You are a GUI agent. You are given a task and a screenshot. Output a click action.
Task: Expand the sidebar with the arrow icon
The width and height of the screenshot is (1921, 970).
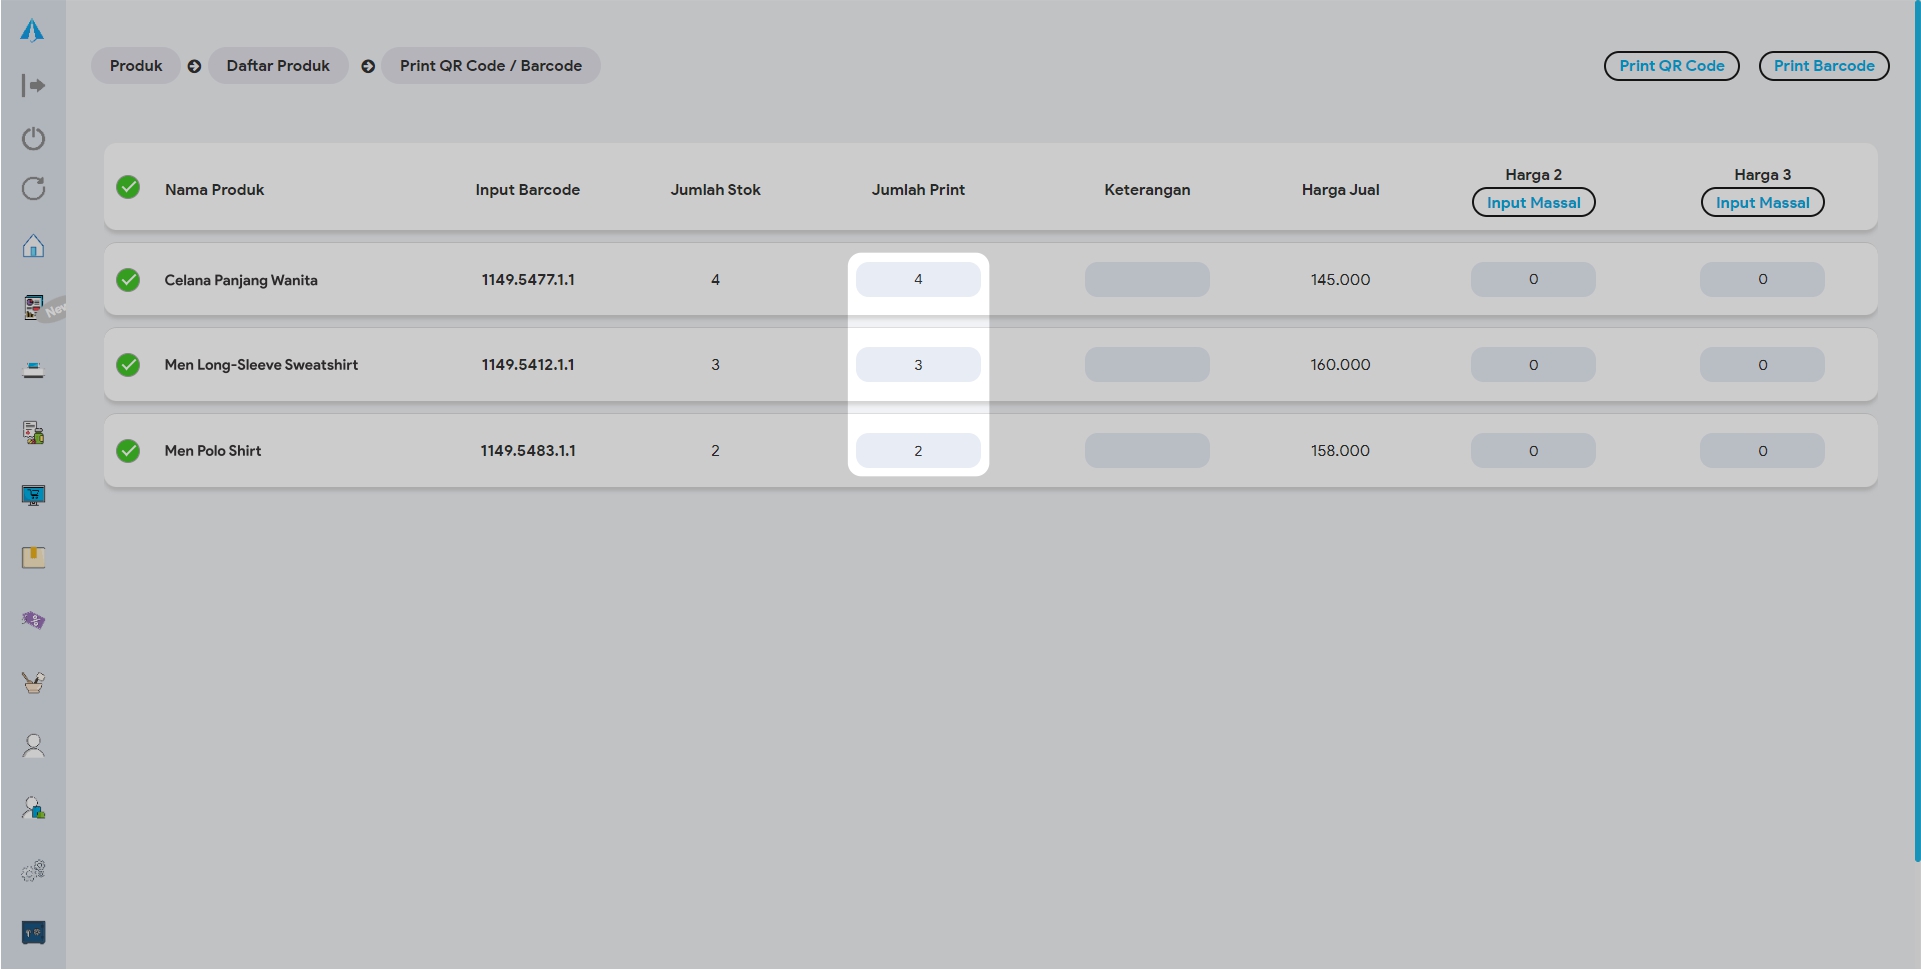[33, 86]
